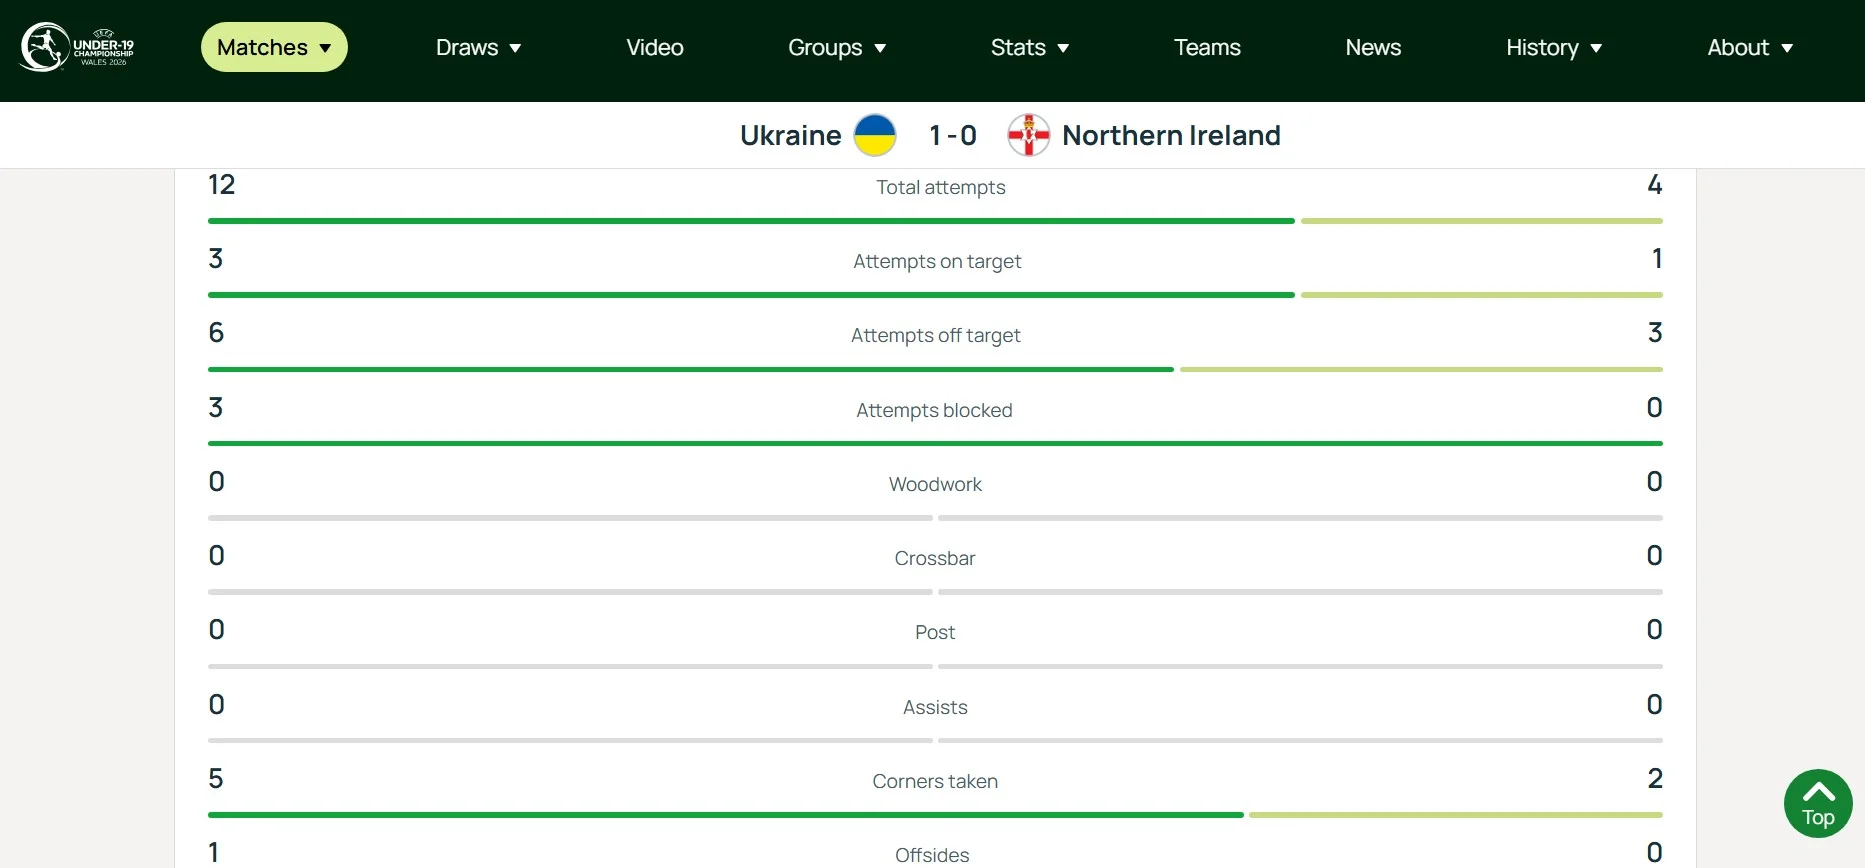Open the Teams page
The height and width of the screenshot is (868, 1865).
(1207, 47)
